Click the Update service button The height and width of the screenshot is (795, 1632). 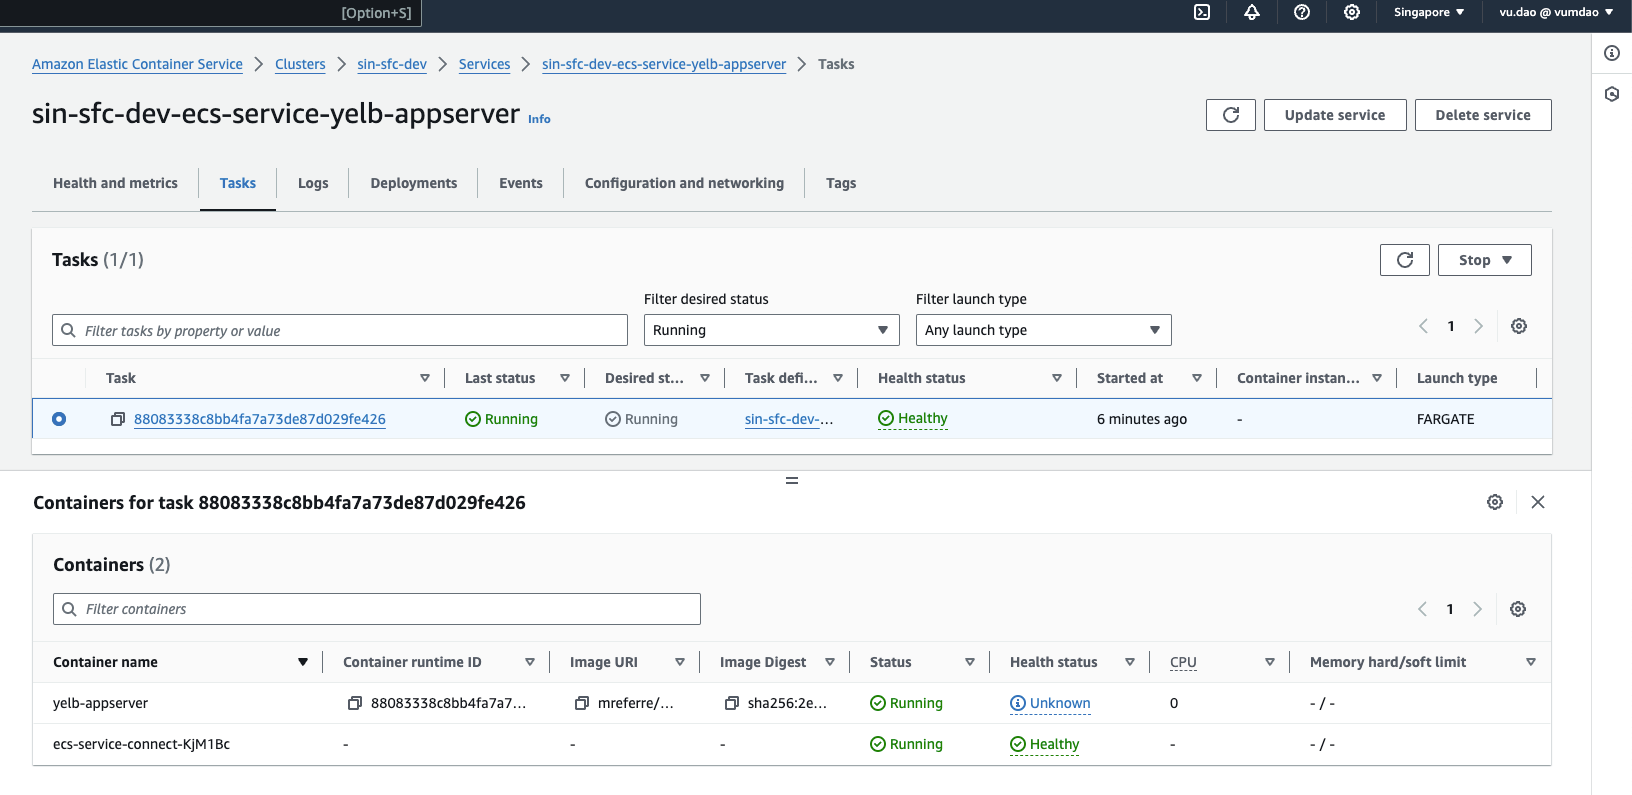(1335, 115)
